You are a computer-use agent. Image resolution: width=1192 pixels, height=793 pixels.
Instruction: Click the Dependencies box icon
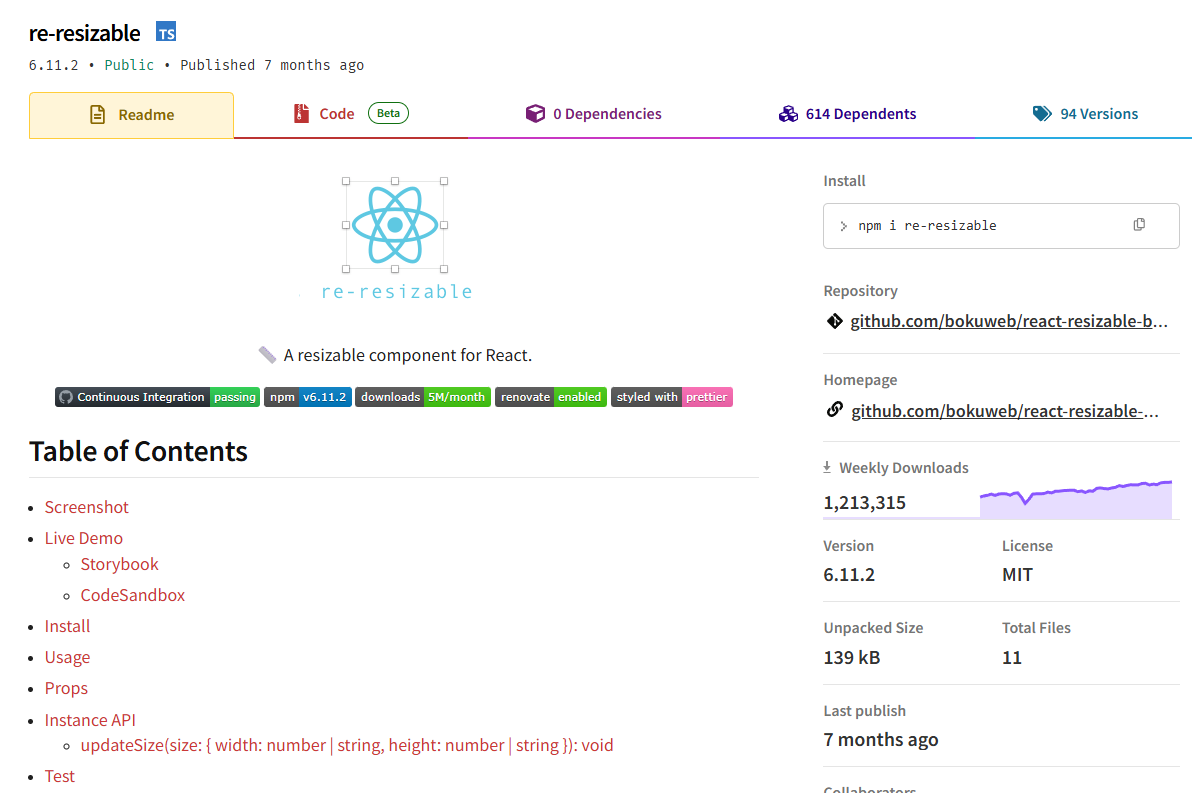(535, 113)
